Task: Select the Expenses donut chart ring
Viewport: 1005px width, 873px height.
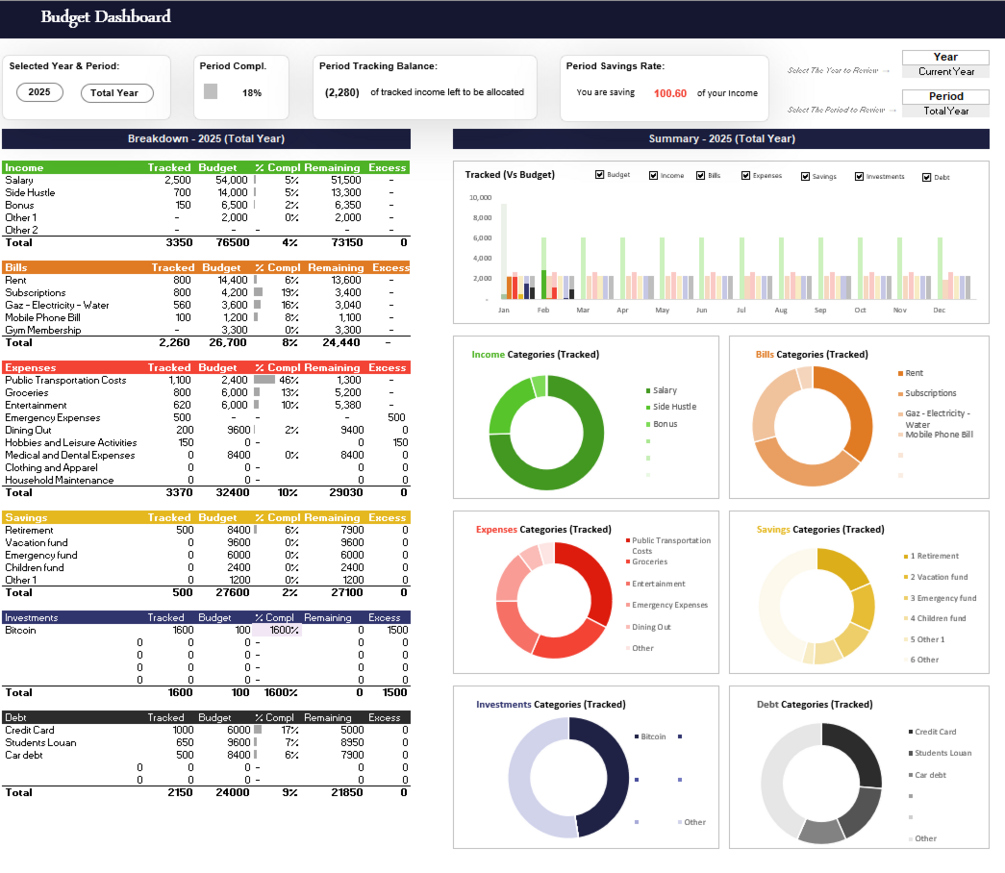Action: [554, 601]
